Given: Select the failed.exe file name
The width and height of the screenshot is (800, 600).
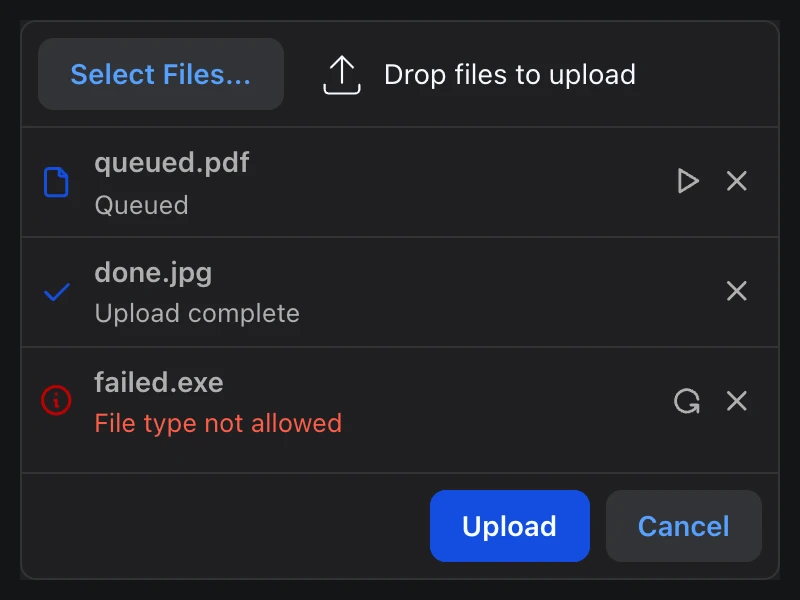Looking at the screenshot, I should click(159, 383).
